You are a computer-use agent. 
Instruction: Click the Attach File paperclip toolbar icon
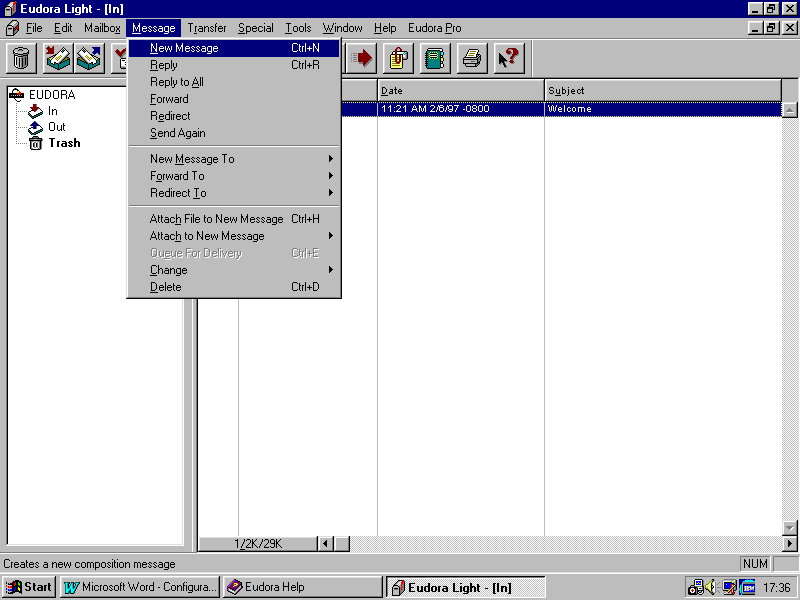[398, 58]
